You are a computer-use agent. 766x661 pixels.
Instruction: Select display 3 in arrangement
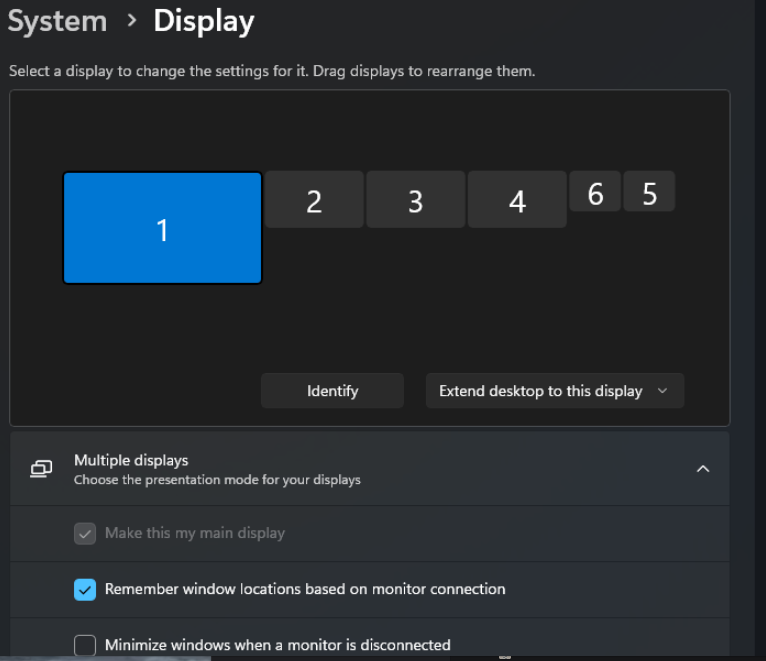click(416, 199)
